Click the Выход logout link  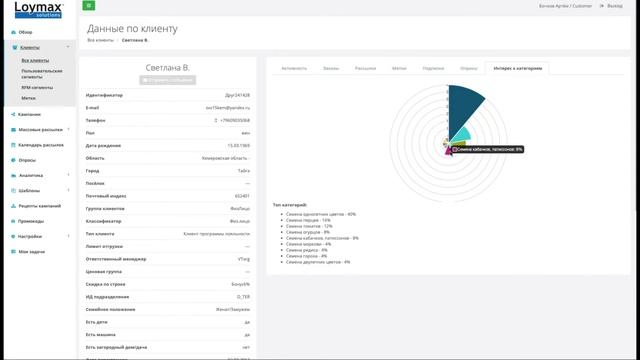coord(615,6)
